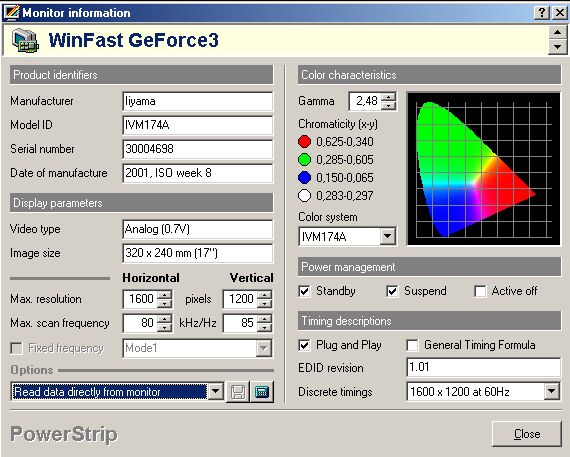Click the Display parameters section header
Viewport: 570px width, 457px height.
(141, 203)
